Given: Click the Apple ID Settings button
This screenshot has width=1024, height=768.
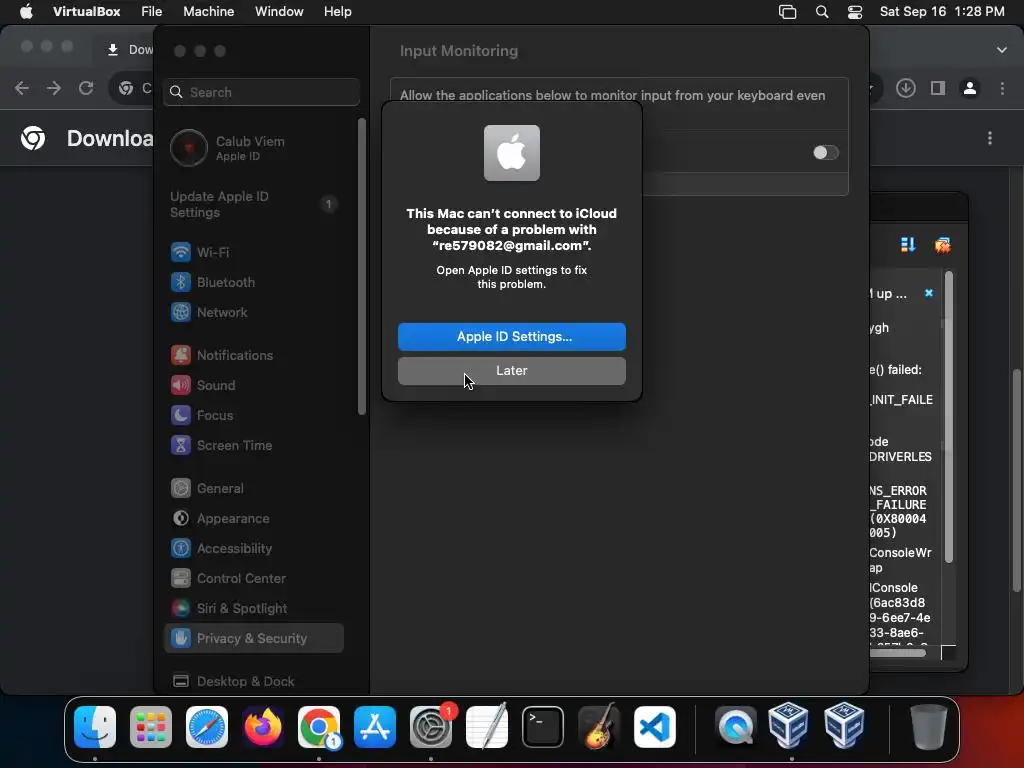Looking at the screenshot, I should [511, 336].
